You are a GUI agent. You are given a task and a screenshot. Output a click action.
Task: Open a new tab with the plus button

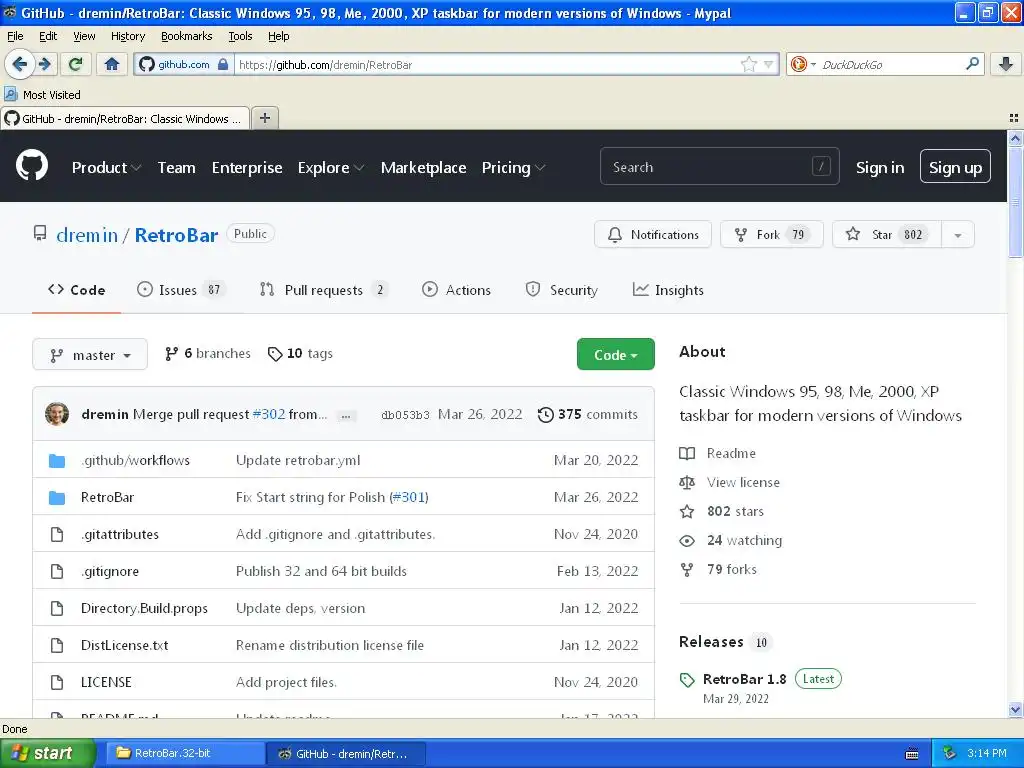264,118
